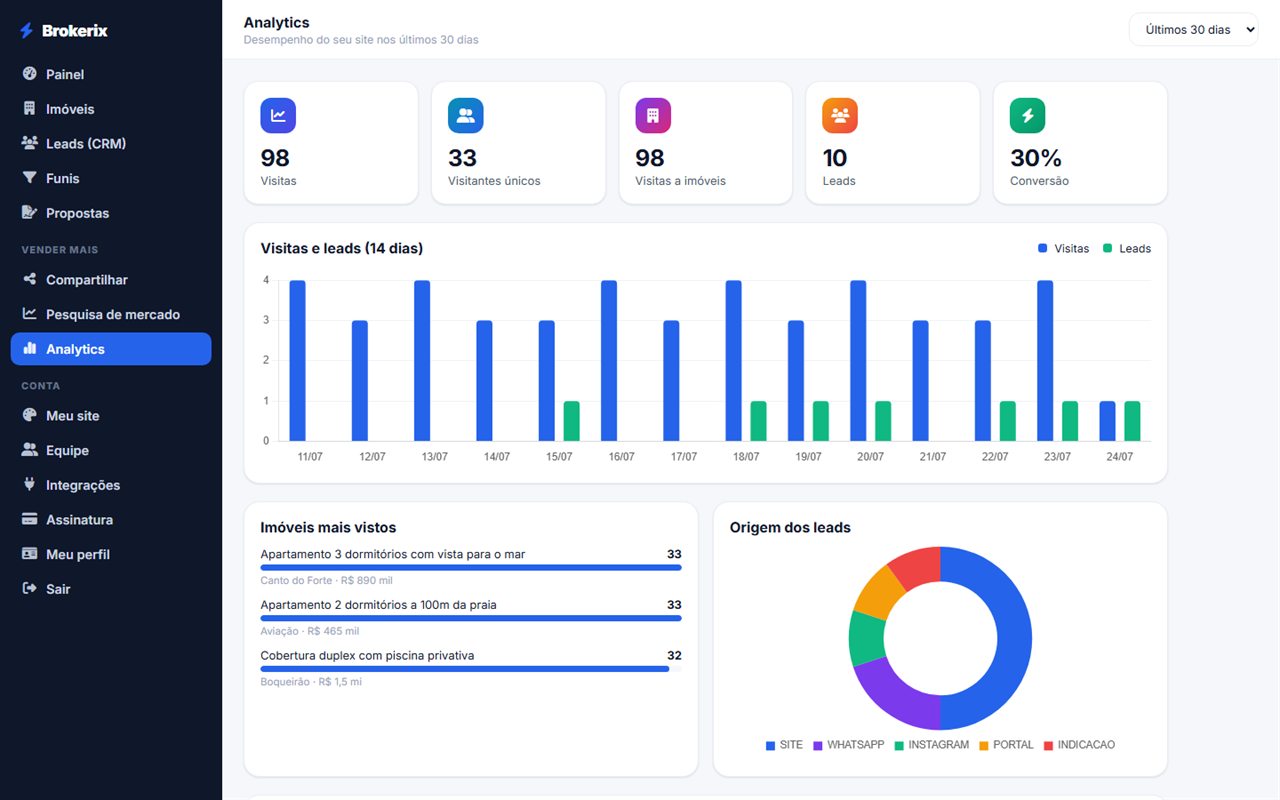Toggle the Leads legend in bar chart
The image size is (1280, 800).
[1127, 248]
